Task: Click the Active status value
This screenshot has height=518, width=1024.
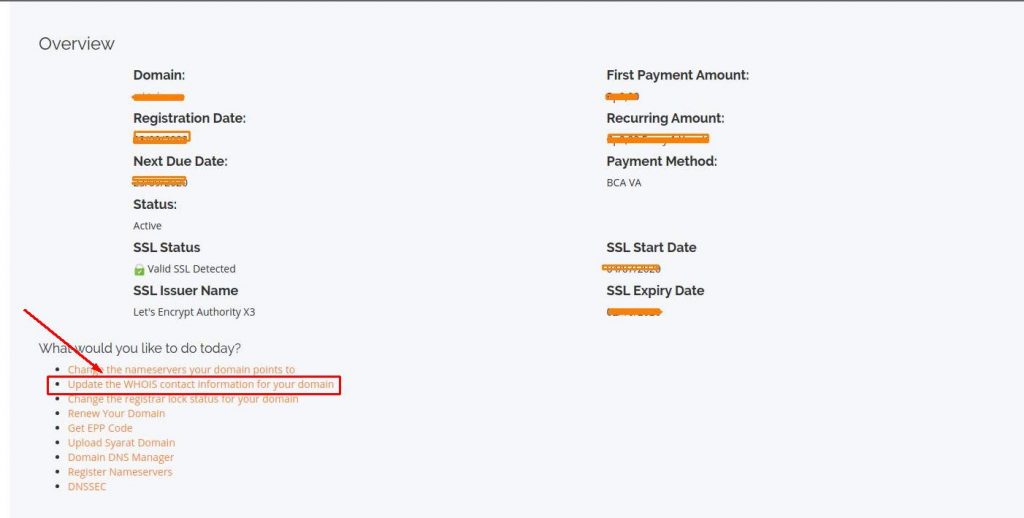Action: point(147,226)
